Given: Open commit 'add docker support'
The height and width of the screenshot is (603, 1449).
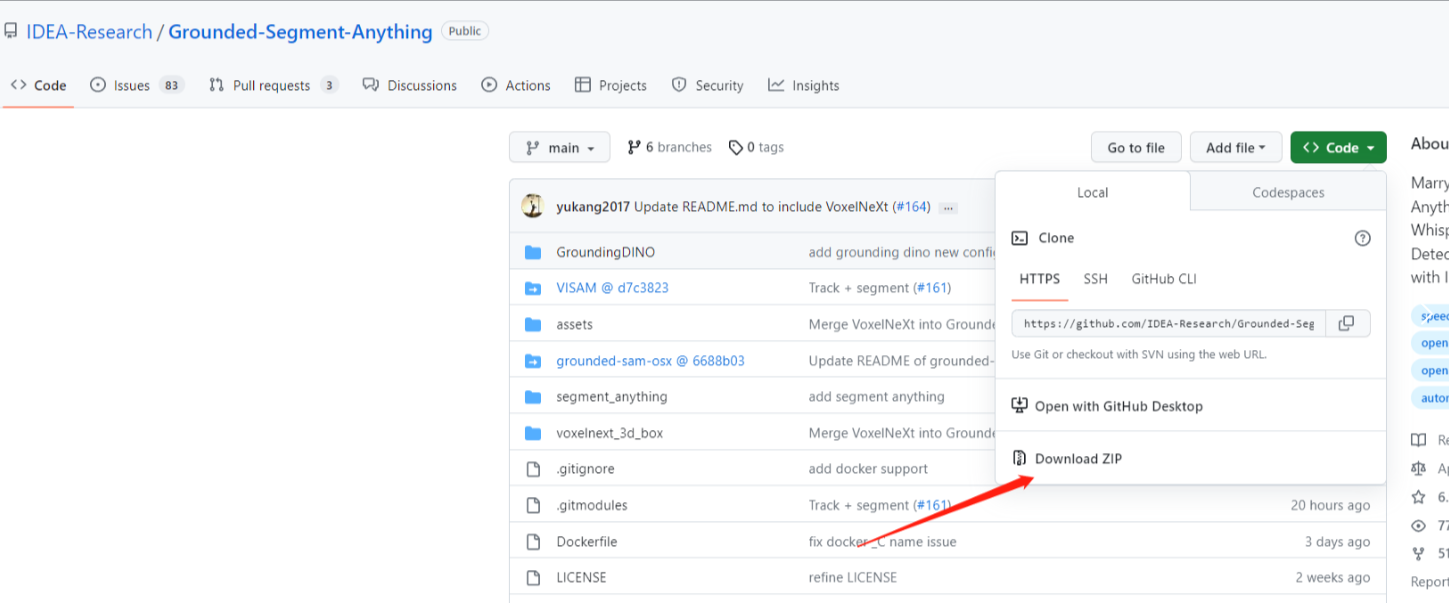Looking at the screenshot, I should click(x=868, y=469).
